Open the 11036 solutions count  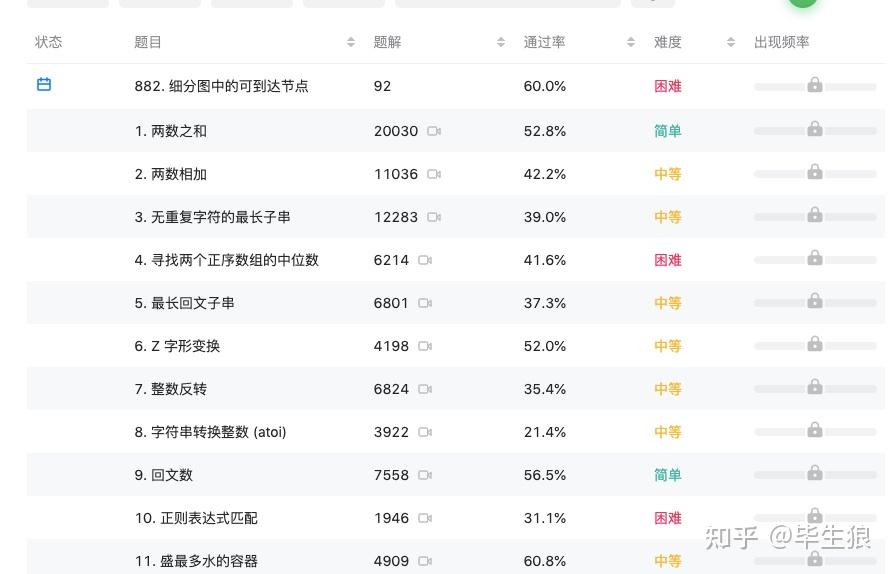tap(396, 174)
